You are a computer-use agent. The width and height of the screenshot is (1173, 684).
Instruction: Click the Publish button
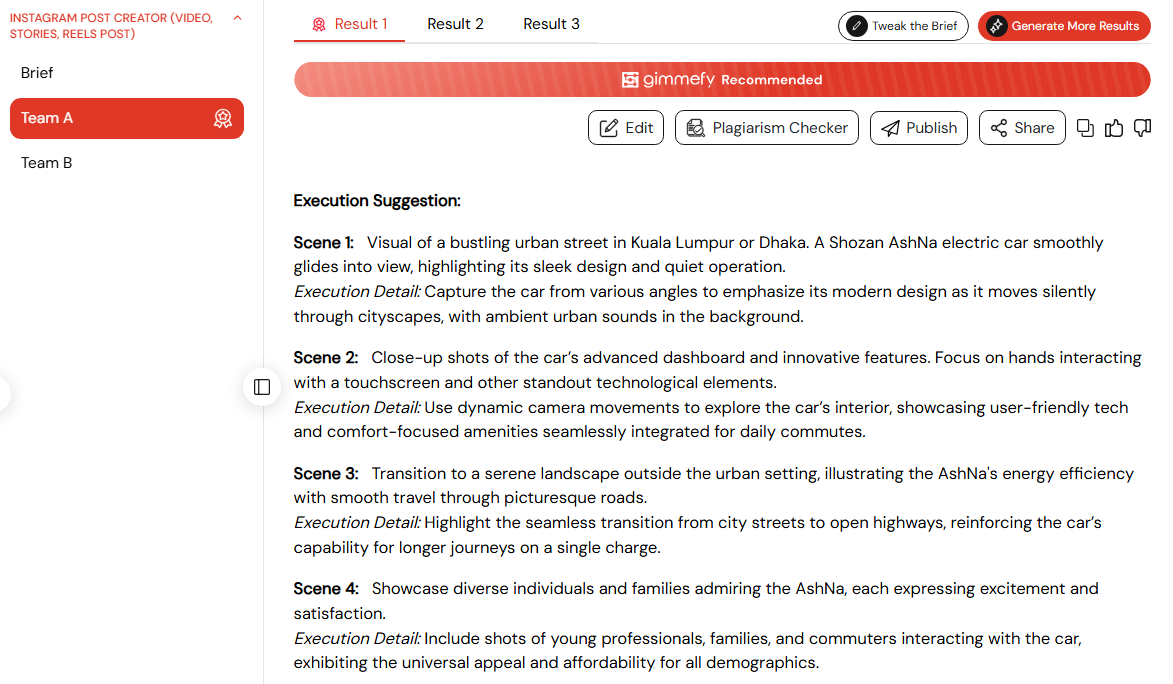[919, 128]
